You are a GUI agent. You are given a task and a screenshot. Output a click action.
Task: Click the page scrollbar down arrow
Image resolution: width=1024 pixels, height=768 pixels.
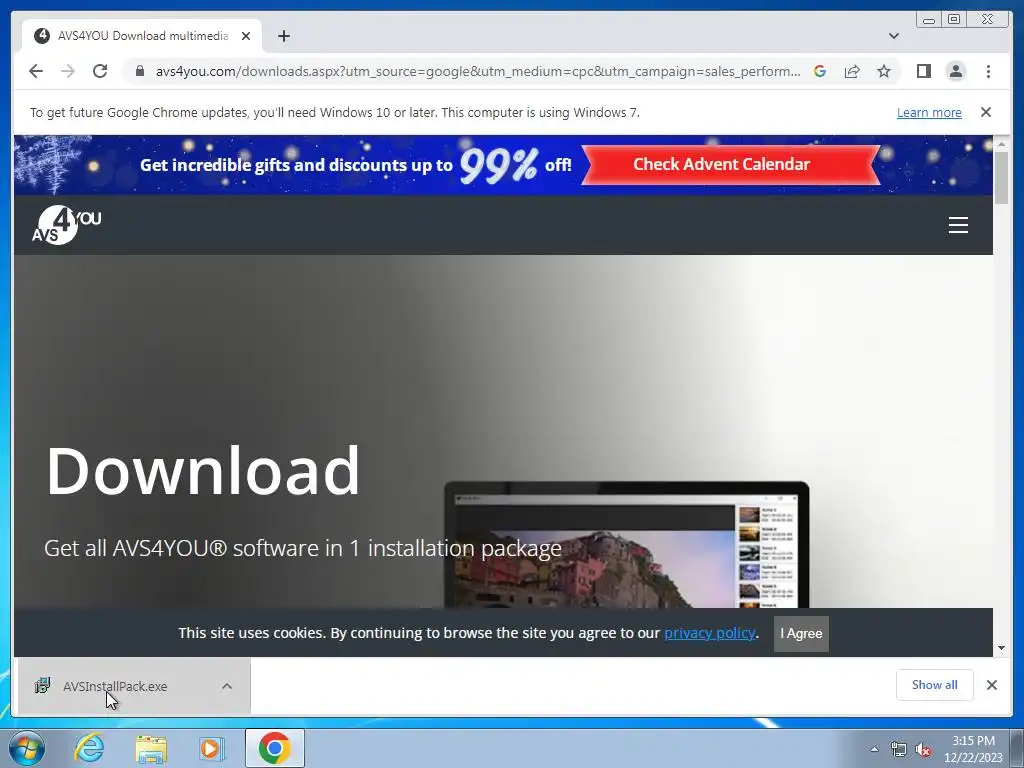[1001, 648]
